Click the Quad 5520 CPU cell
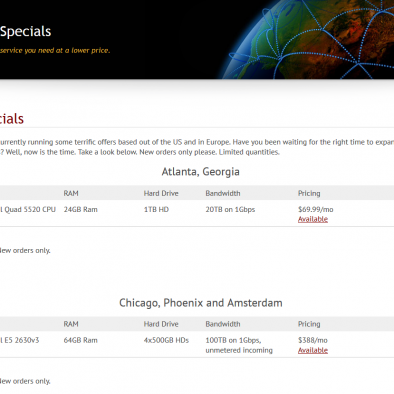 28,209
